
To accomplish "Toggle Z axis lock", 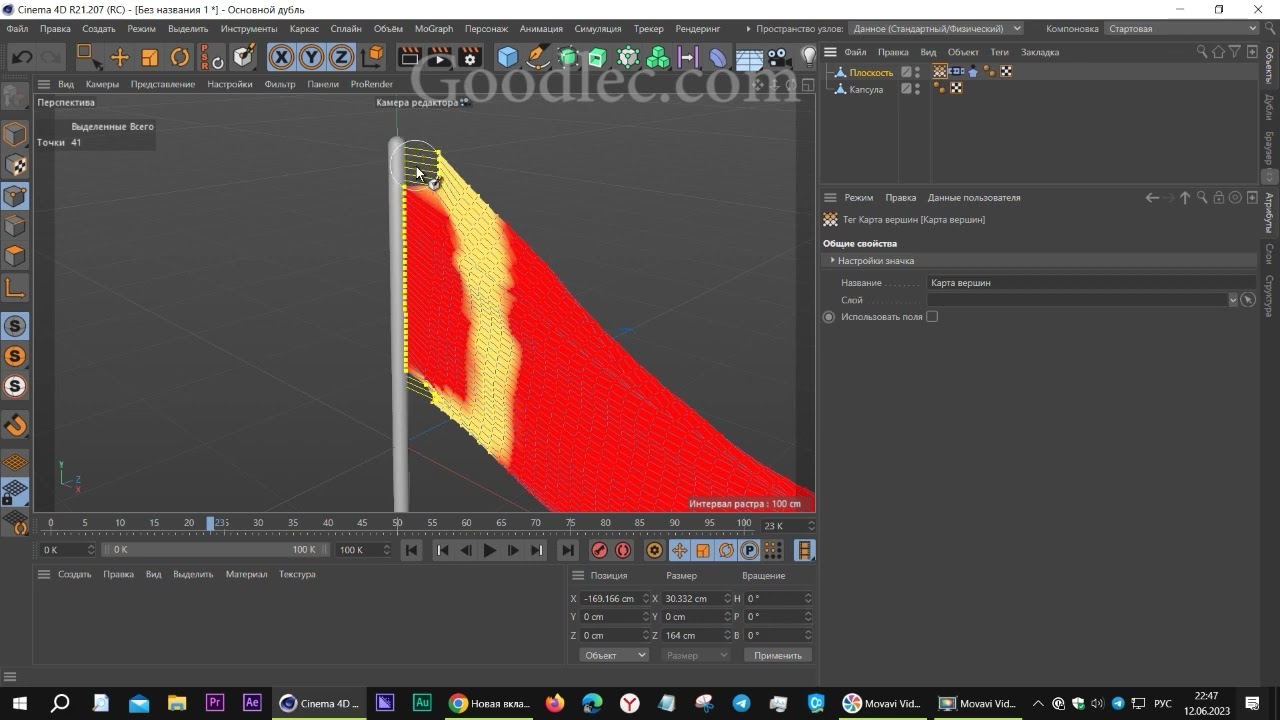I will 342,57.
